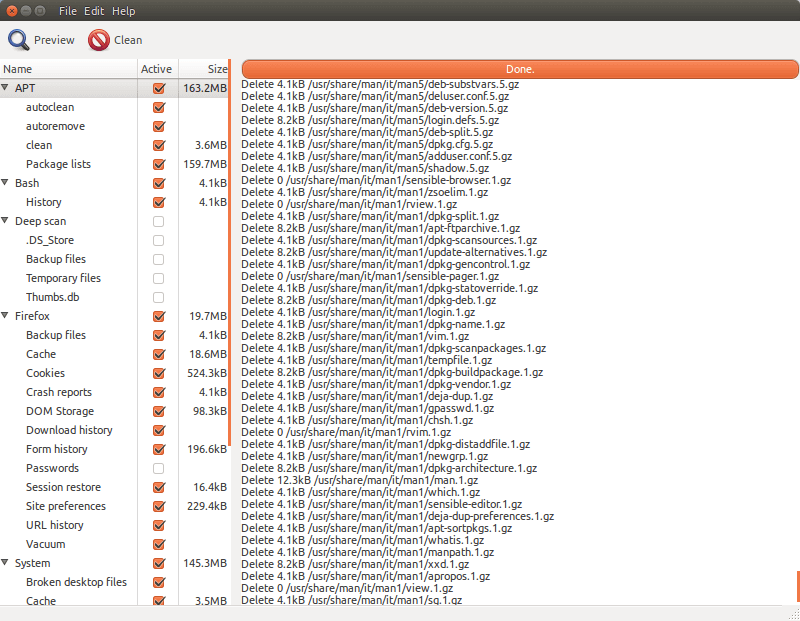Uncheck APT autoremove option
The image size is (800, 621).
(159, 126)
